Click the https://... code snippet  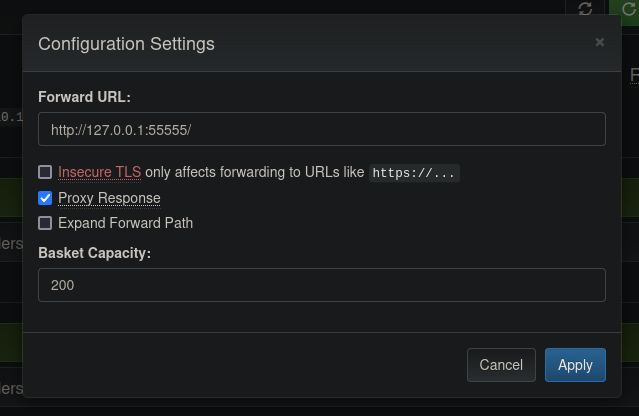point(414,173)
